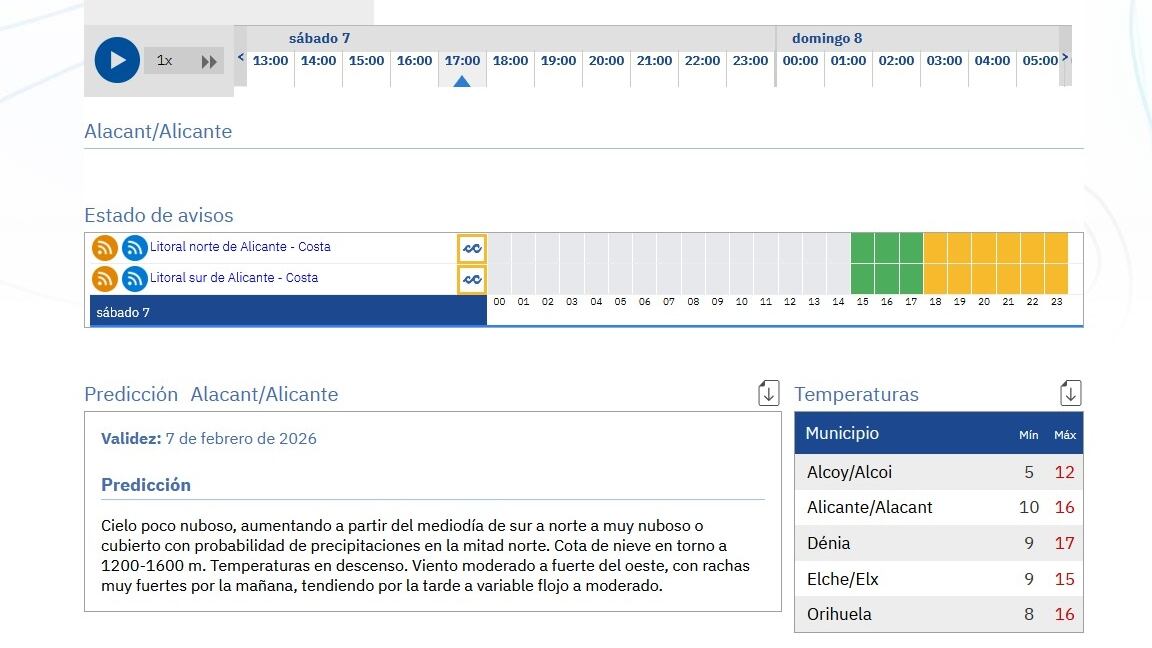Screen dimensions: 1152x648
Task: Play the warnings animation
Action: (116, 60)
